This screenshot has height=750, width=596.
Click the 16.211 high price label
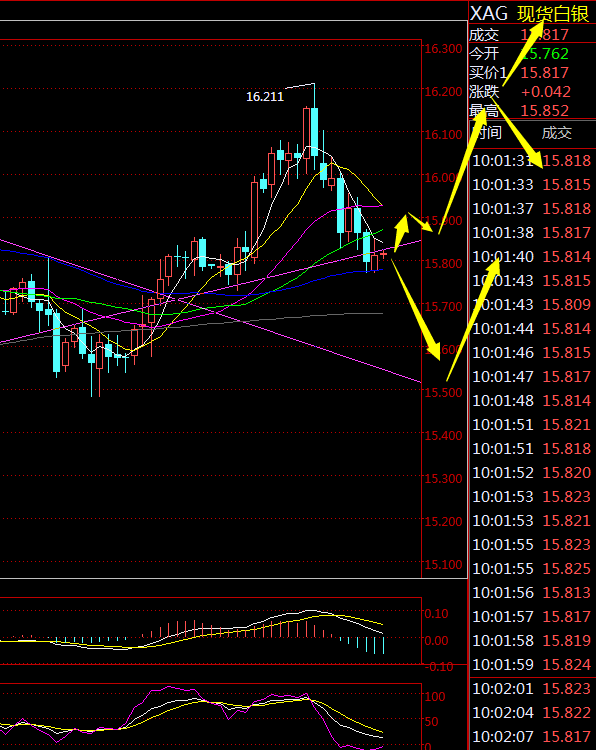[265, 97]
